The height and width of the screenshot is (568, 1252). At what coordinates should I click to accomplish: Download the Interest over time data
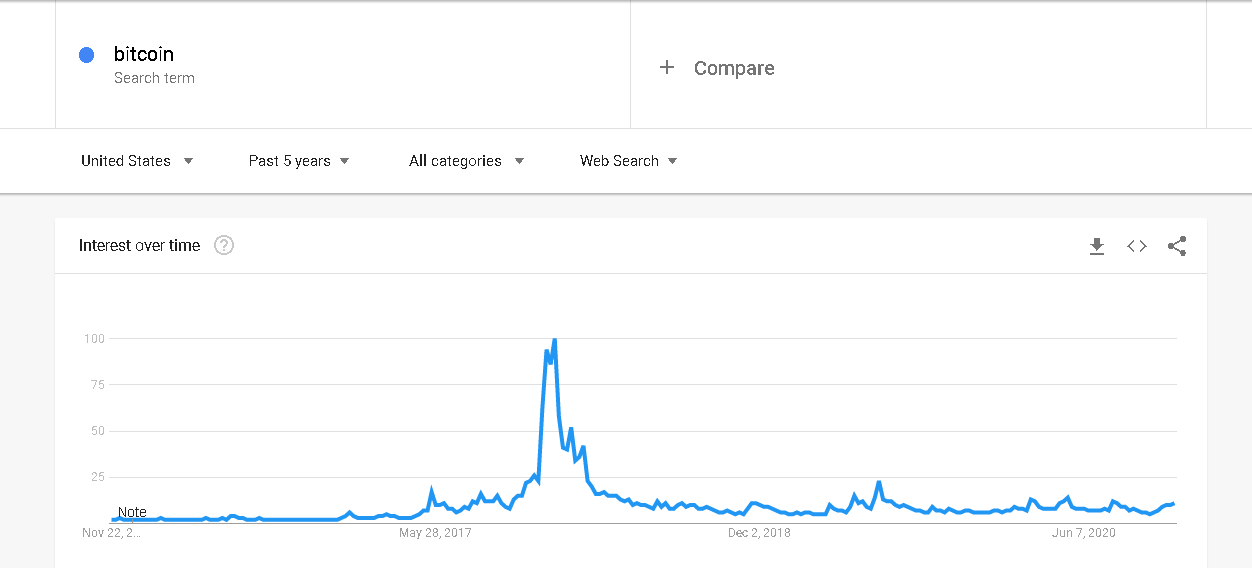[1097, 246]
